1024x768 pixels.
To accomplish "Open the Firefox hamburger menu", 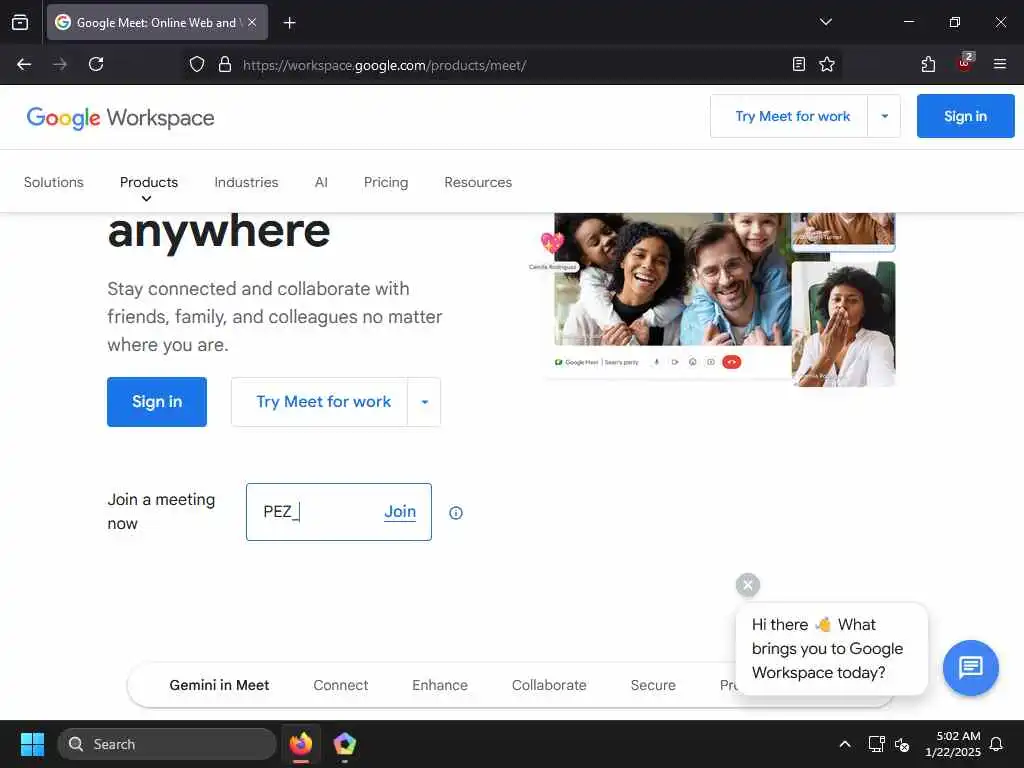I will pos(999,64).
